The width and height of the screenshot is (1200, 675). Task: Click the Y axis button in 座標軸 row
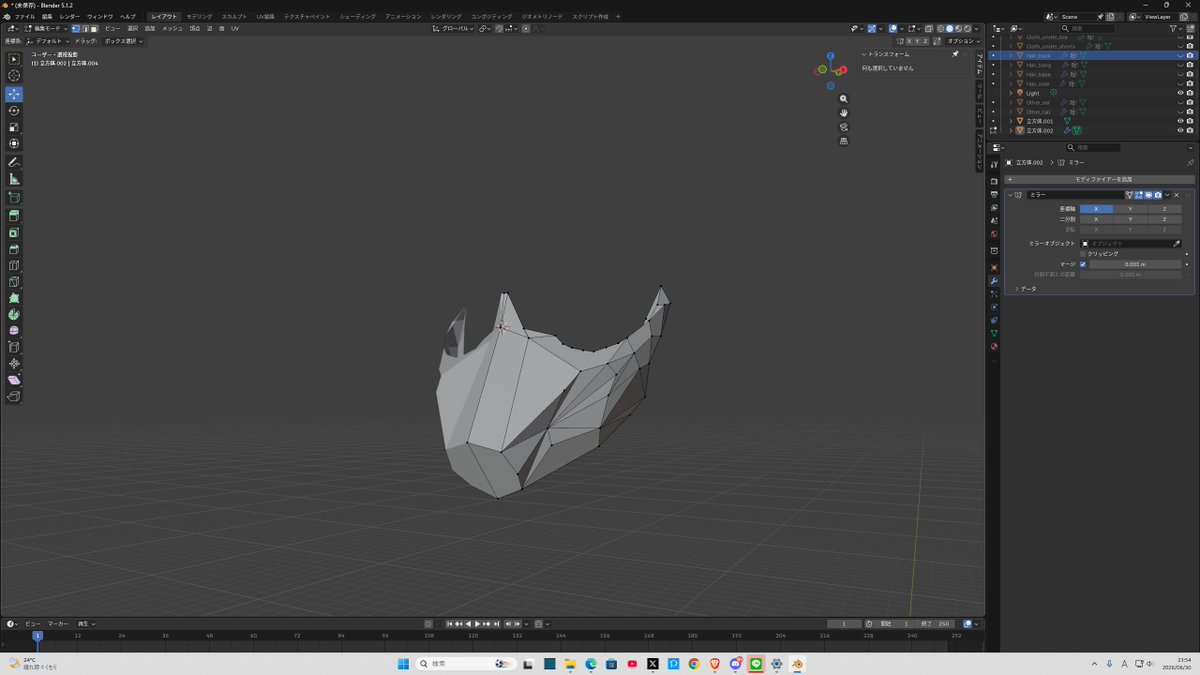1130,208
